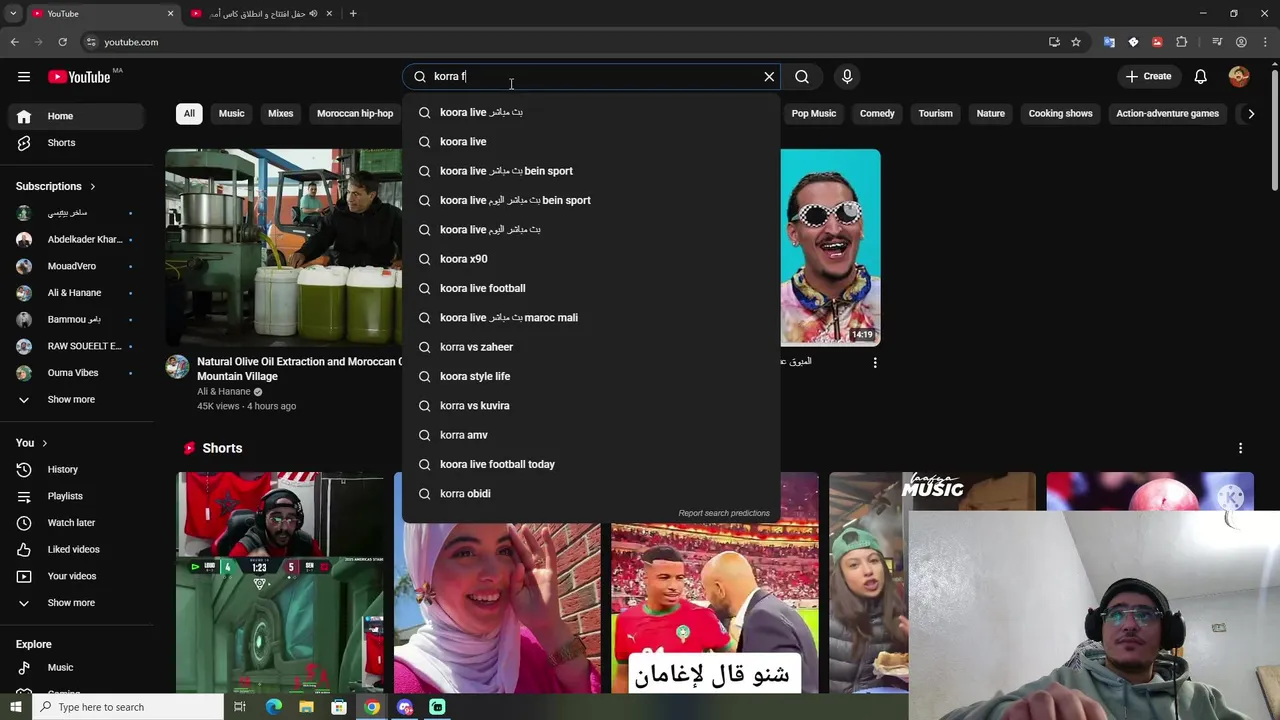The width and height of the screenshot is (1280, 720).
Task: Reload the page in Chrome
Action: click(62, 42)
